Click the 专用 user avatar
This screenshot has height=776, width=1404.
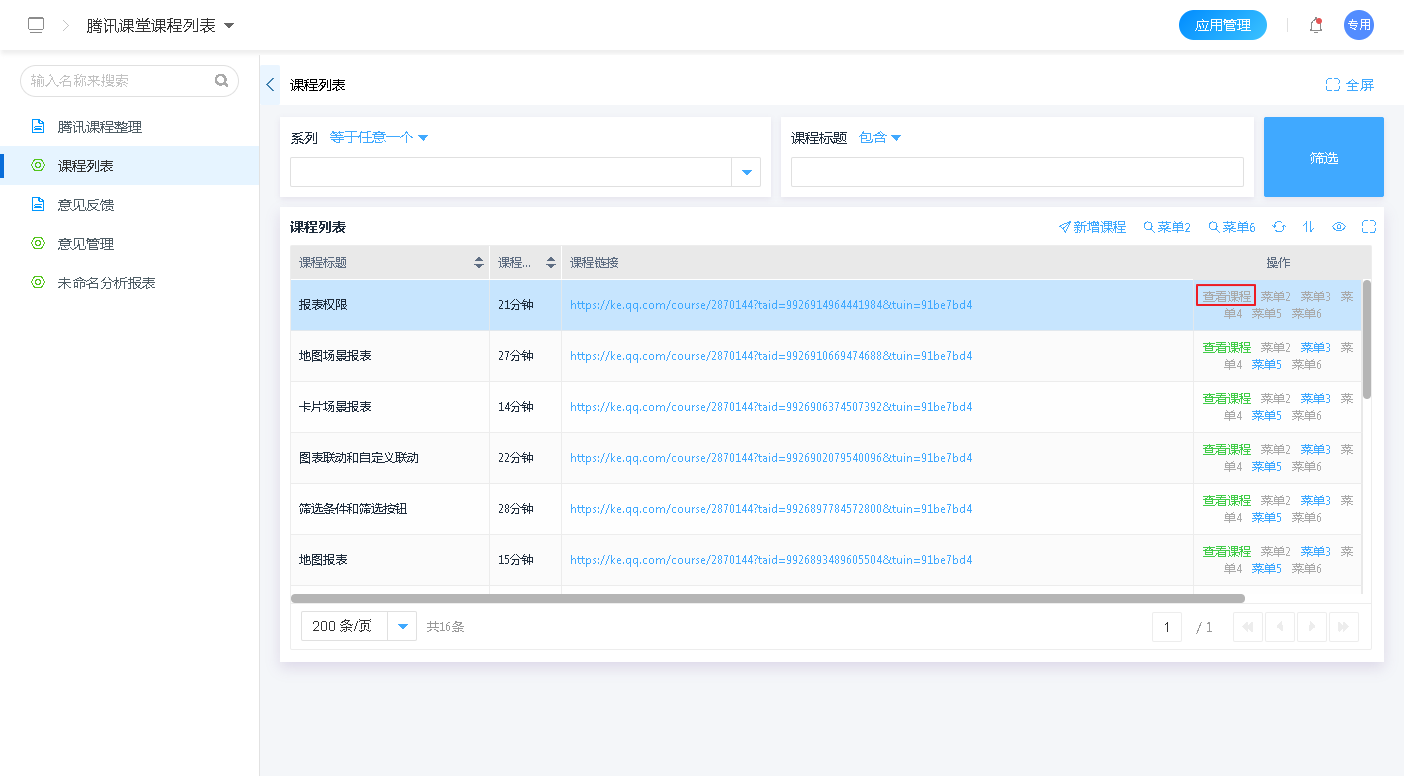click(1358, 25)
